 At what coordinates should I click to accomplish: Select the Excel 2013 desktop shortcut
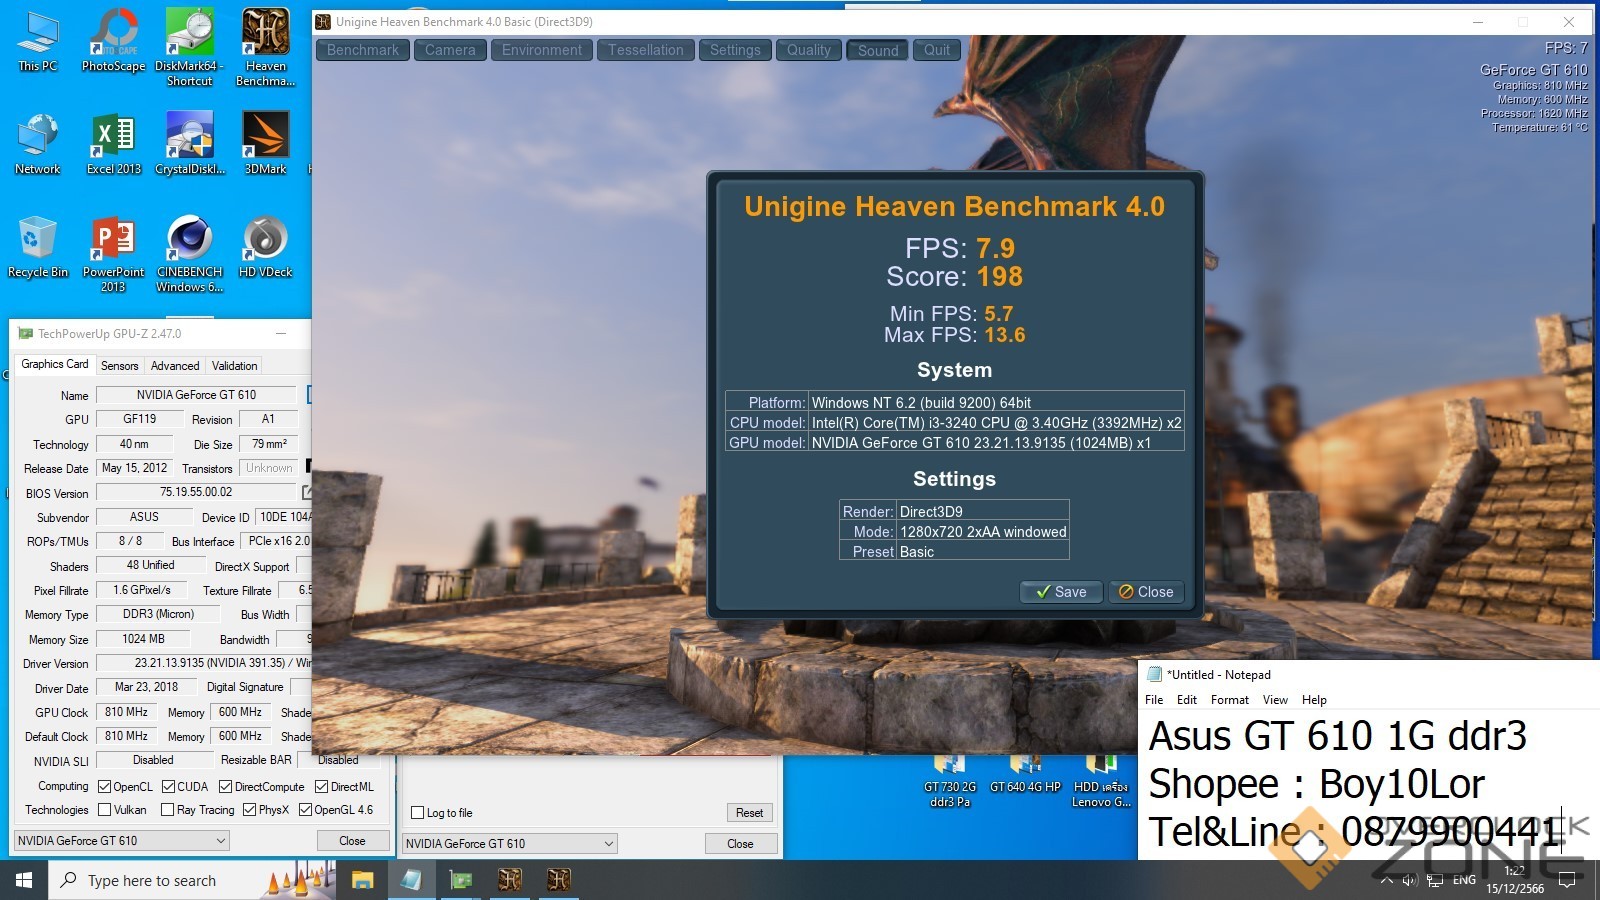click(x=113, y=144)
